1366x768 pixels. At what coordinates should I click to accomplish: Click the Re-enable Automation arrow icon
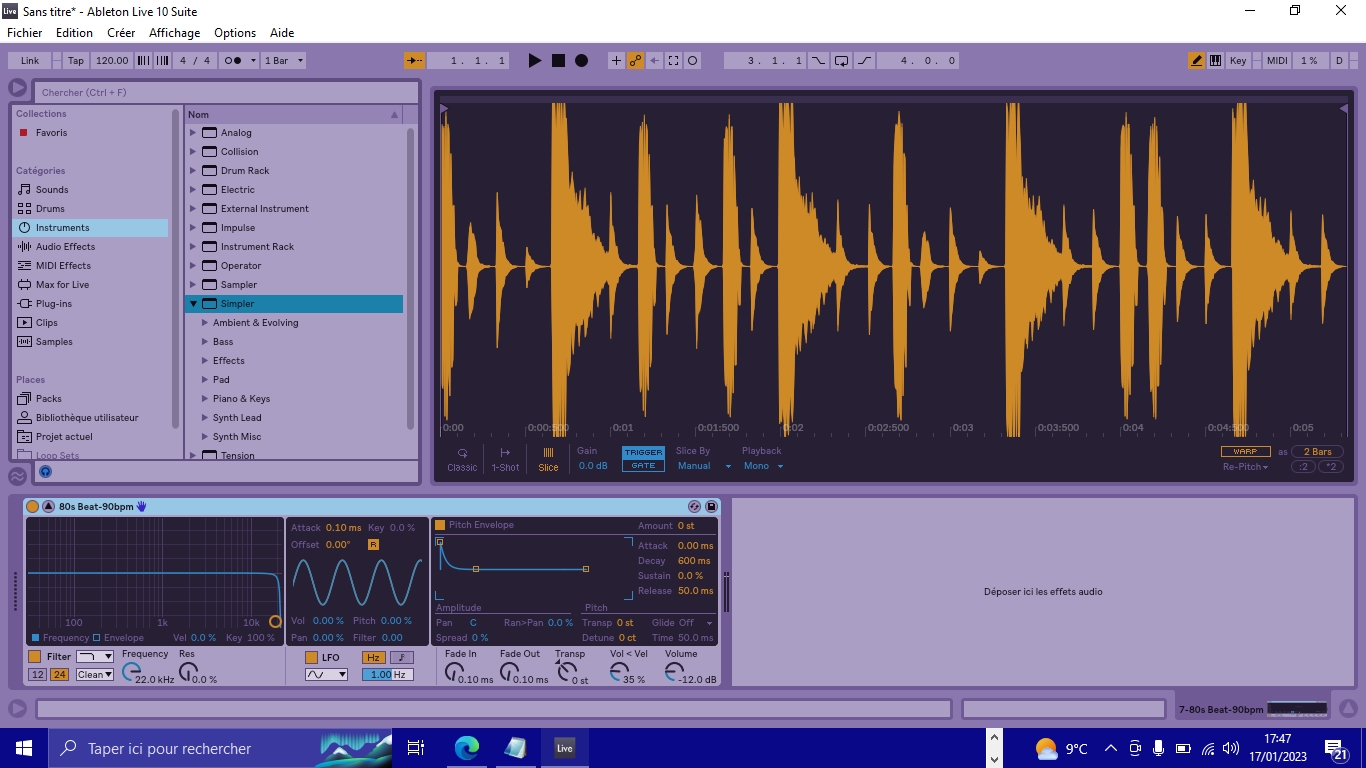click(x=654, y=61)
